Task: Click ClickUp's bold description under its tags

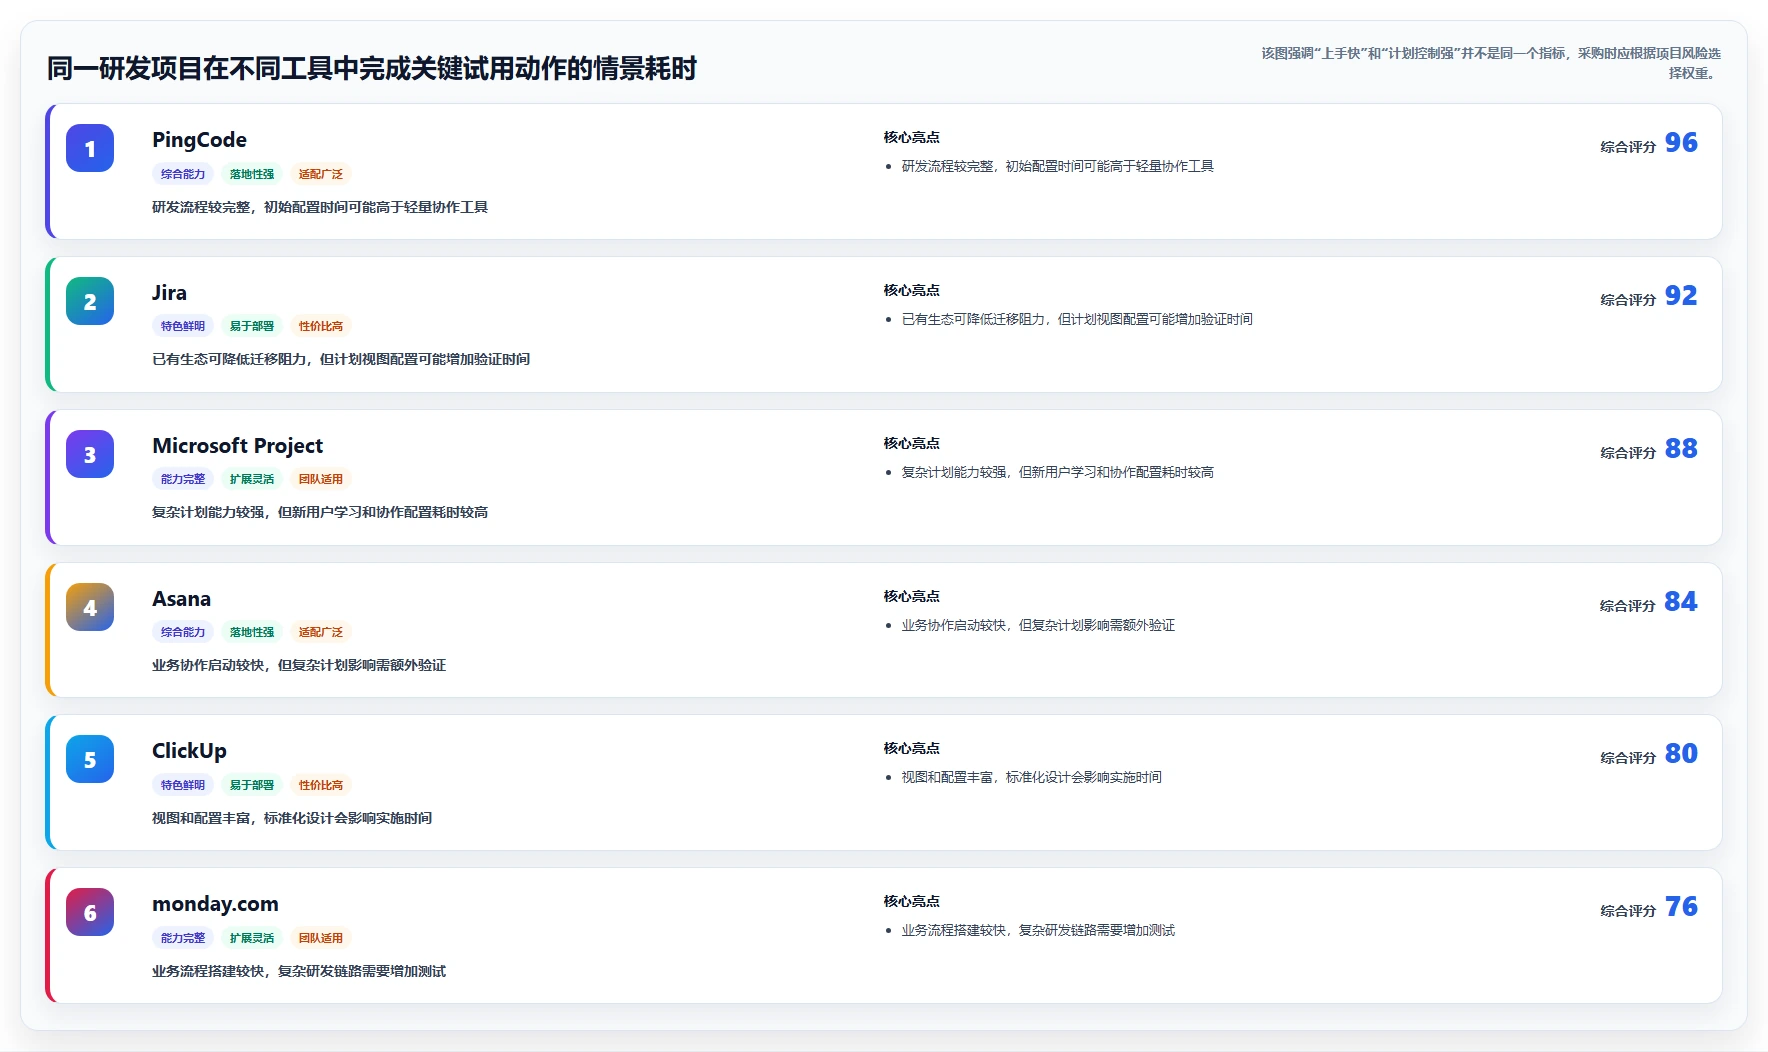Action: pyautogui.click(x=292, y=819)
